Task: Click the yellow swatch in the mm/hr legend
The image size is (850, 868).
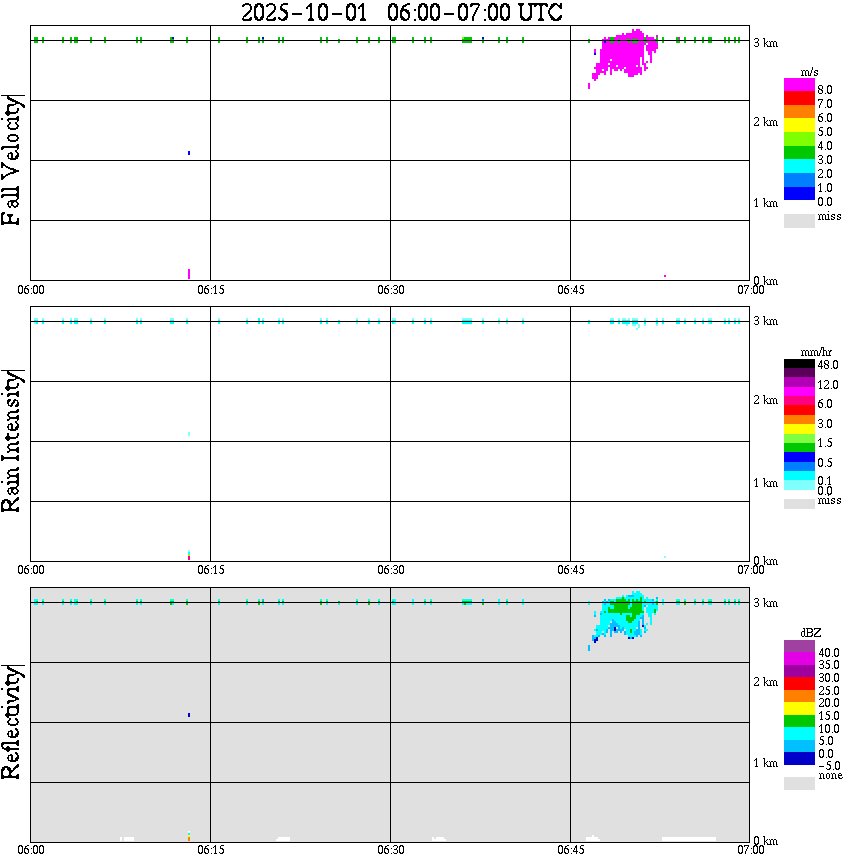Action: [799, 429]
